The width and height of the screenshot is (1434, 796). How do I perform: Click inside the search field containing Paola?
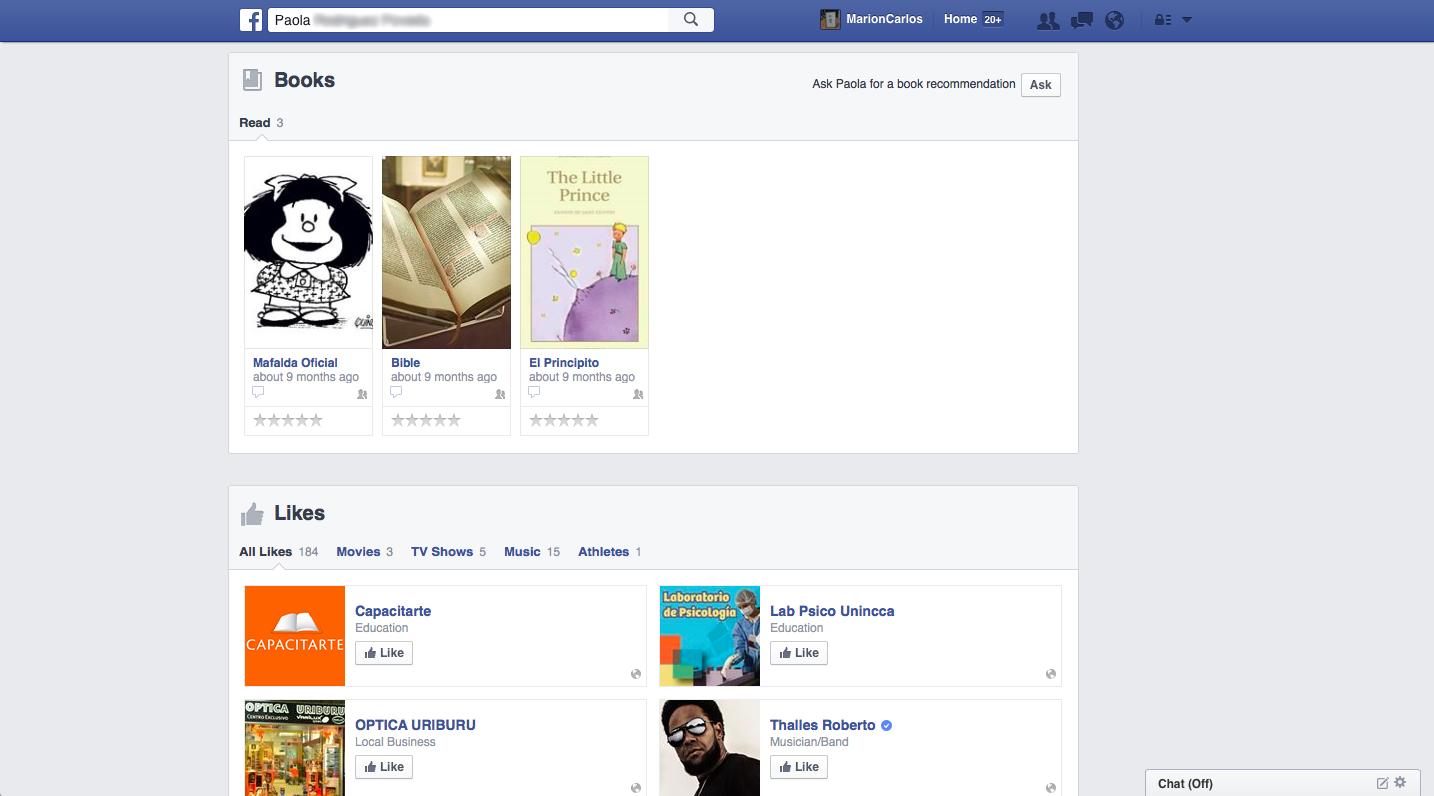click(x=468, y=19)
